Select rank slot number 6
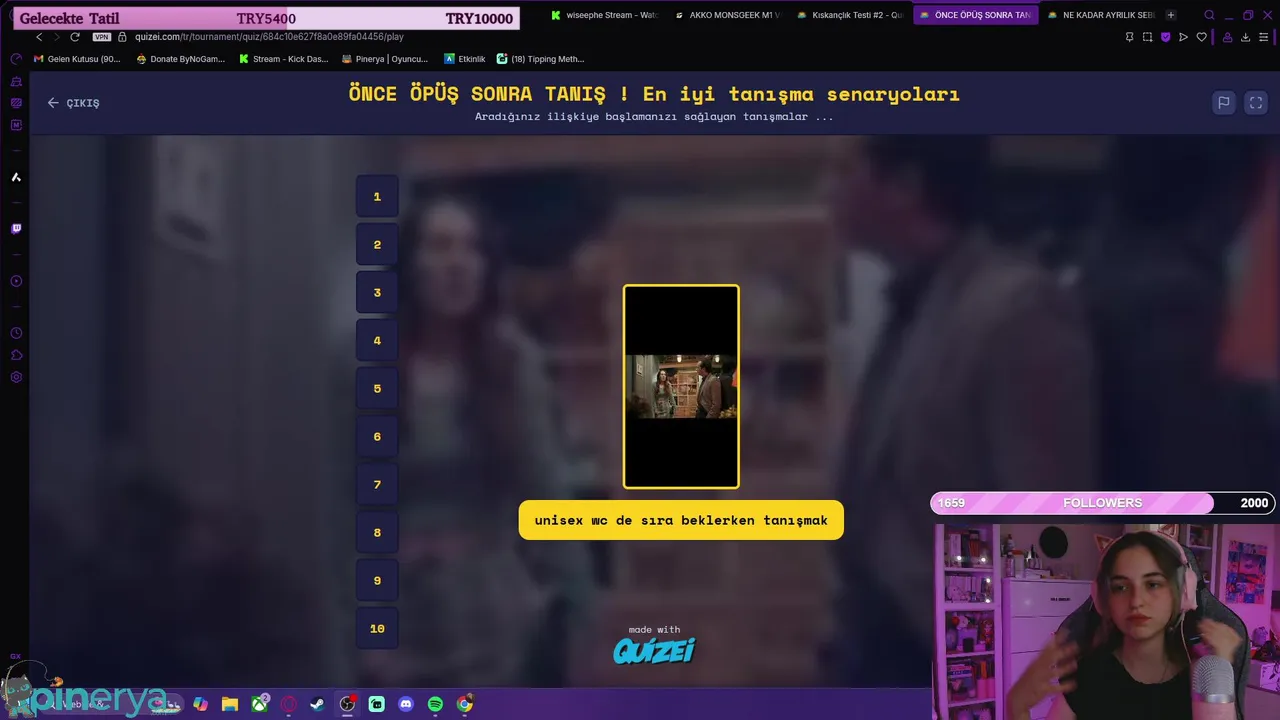This screenshot has width=1280, height=720. coord(377,437)
